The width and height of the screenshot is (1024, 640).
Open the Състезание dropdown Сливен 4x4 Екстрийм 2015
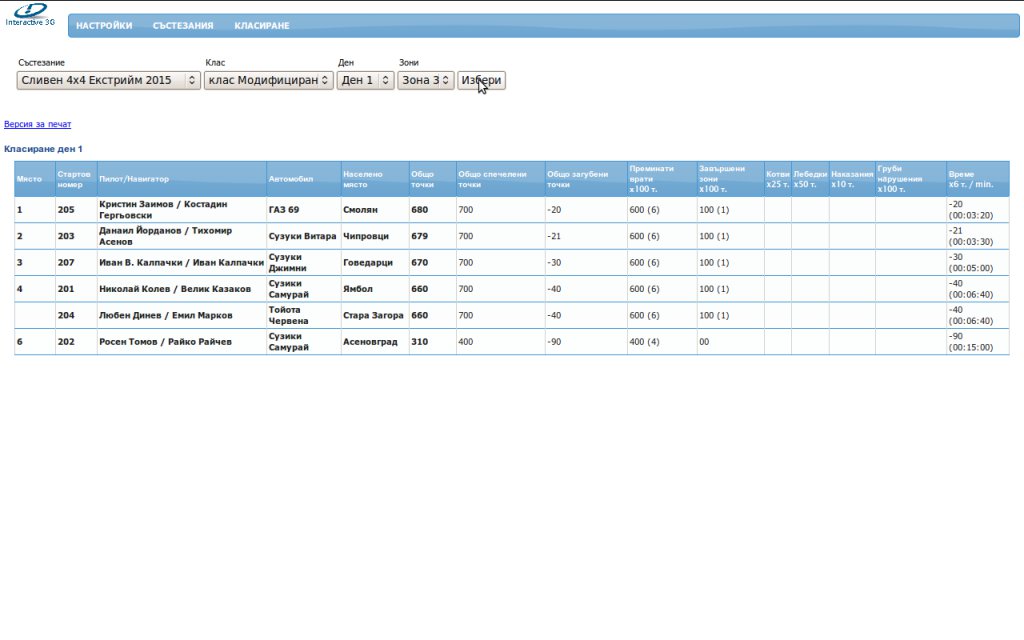point(108,80)
